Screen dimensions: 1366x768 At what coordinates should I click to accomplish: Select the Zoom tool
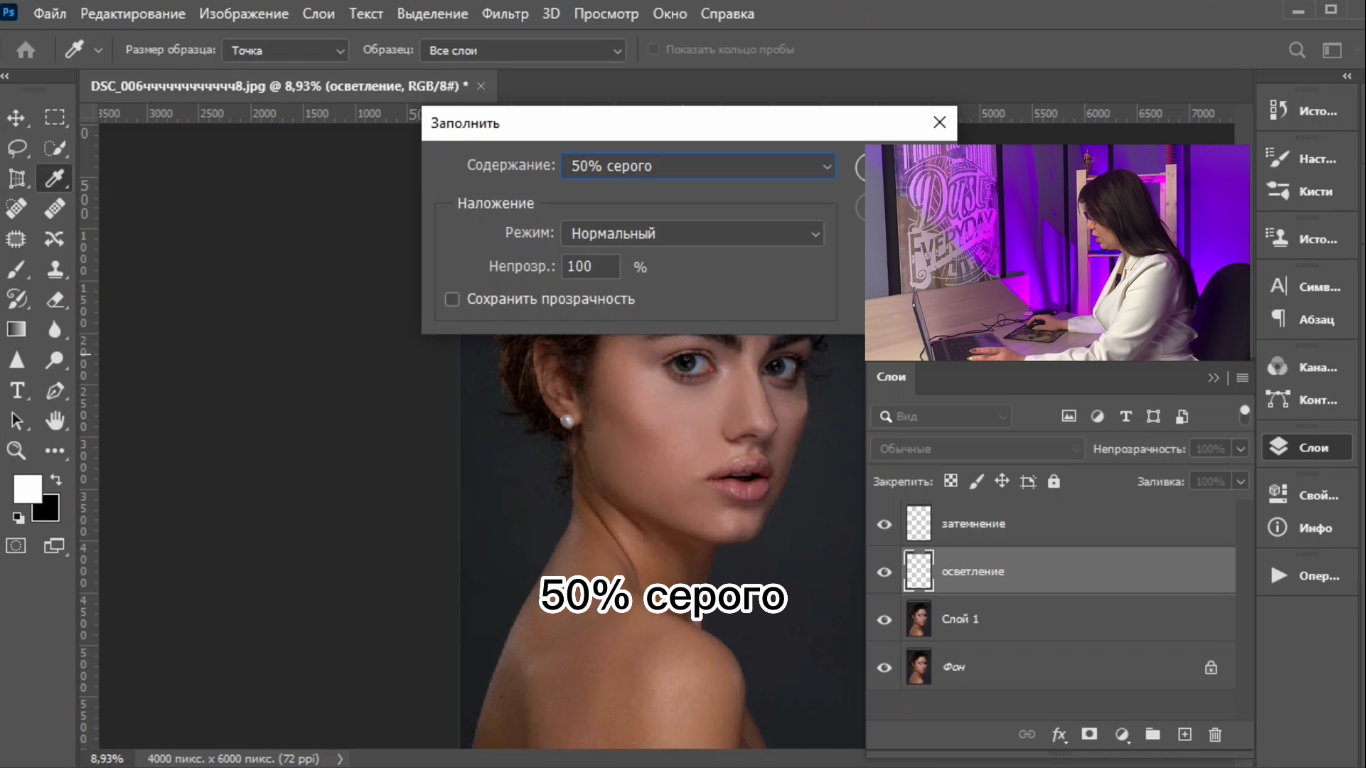(17, 451)
